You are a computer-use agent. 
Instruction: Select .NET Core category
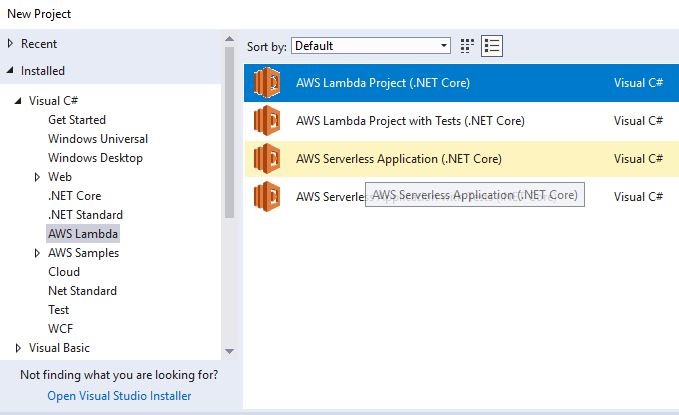74,196
